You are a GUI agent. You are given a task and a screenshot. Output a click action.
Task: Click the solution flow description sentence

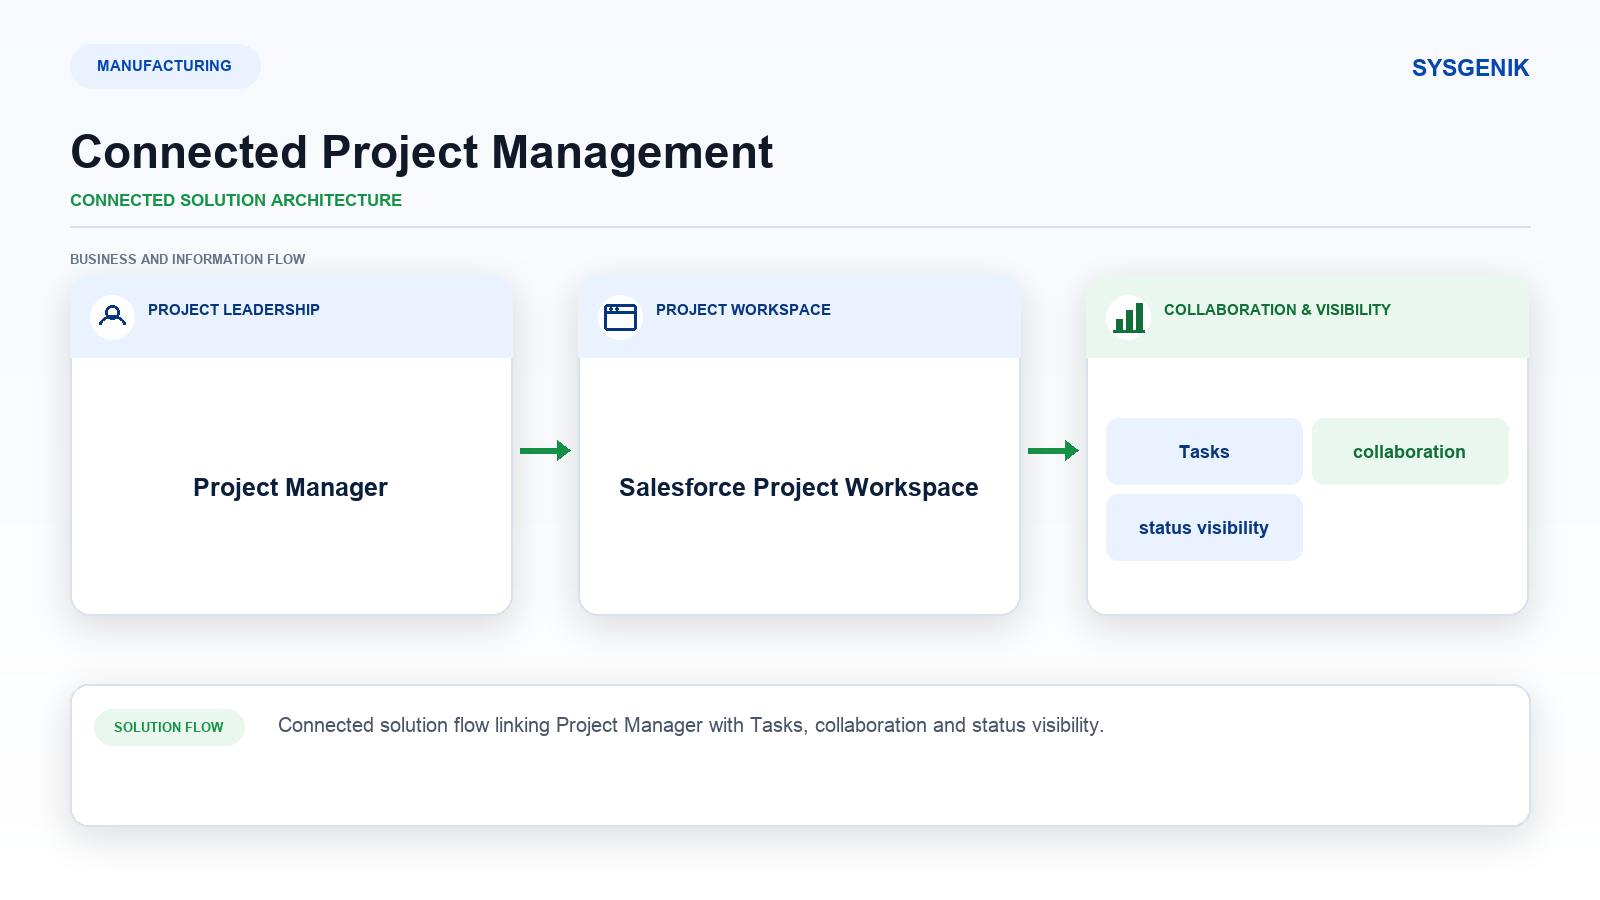(691, 725)
